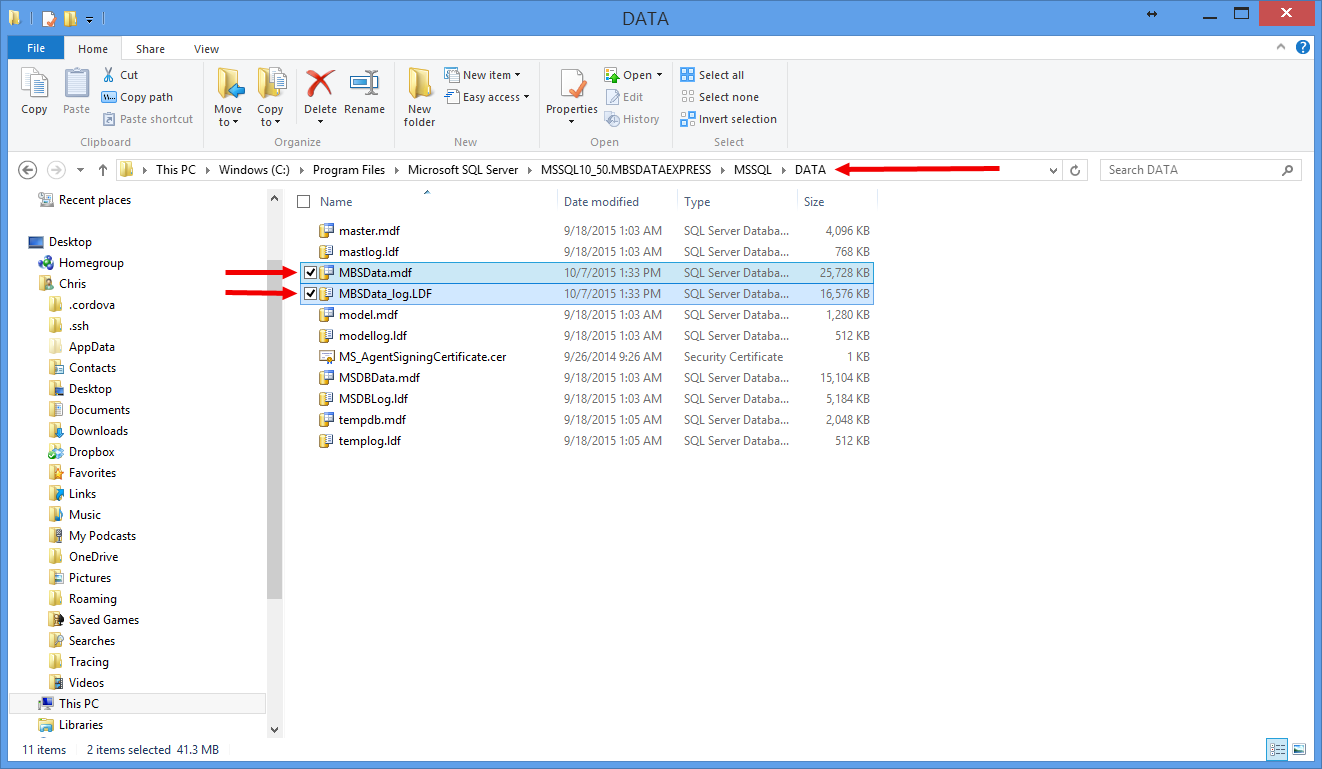Open Quick Access Toolbar customize dropdown

coord(90,19)
